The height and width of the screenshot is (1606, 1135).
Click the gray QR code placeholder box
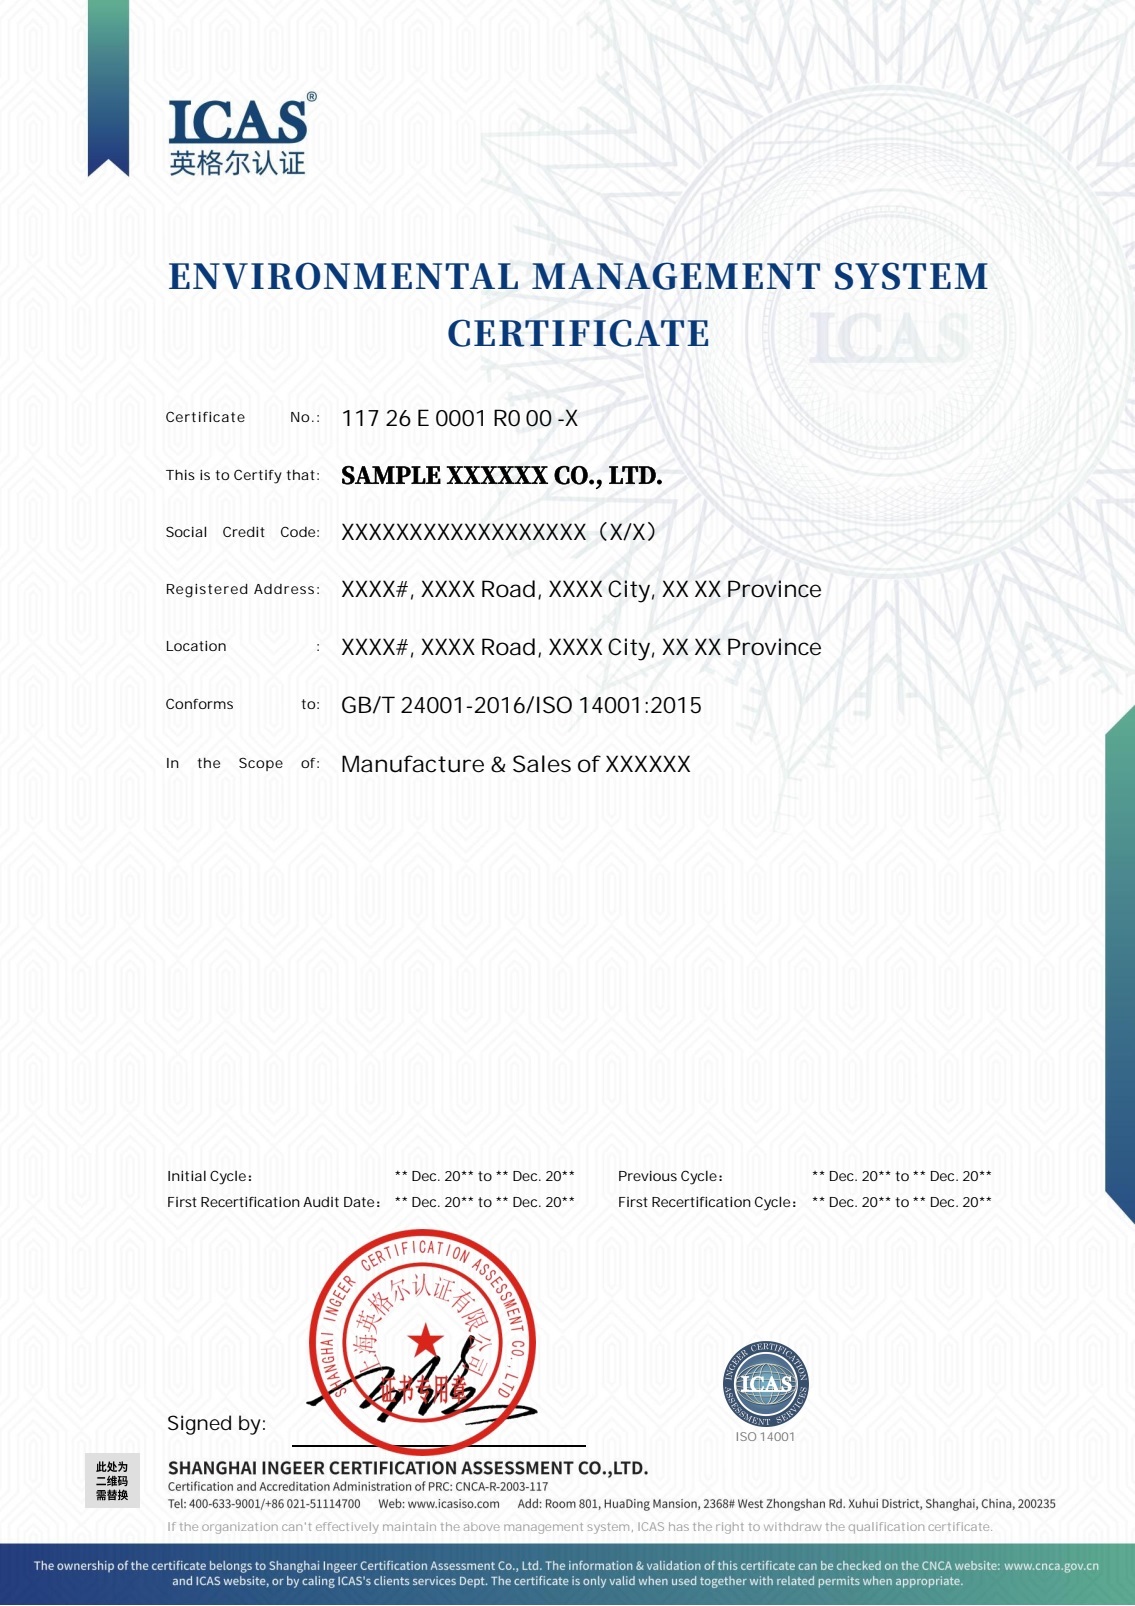click(112, 1481)
